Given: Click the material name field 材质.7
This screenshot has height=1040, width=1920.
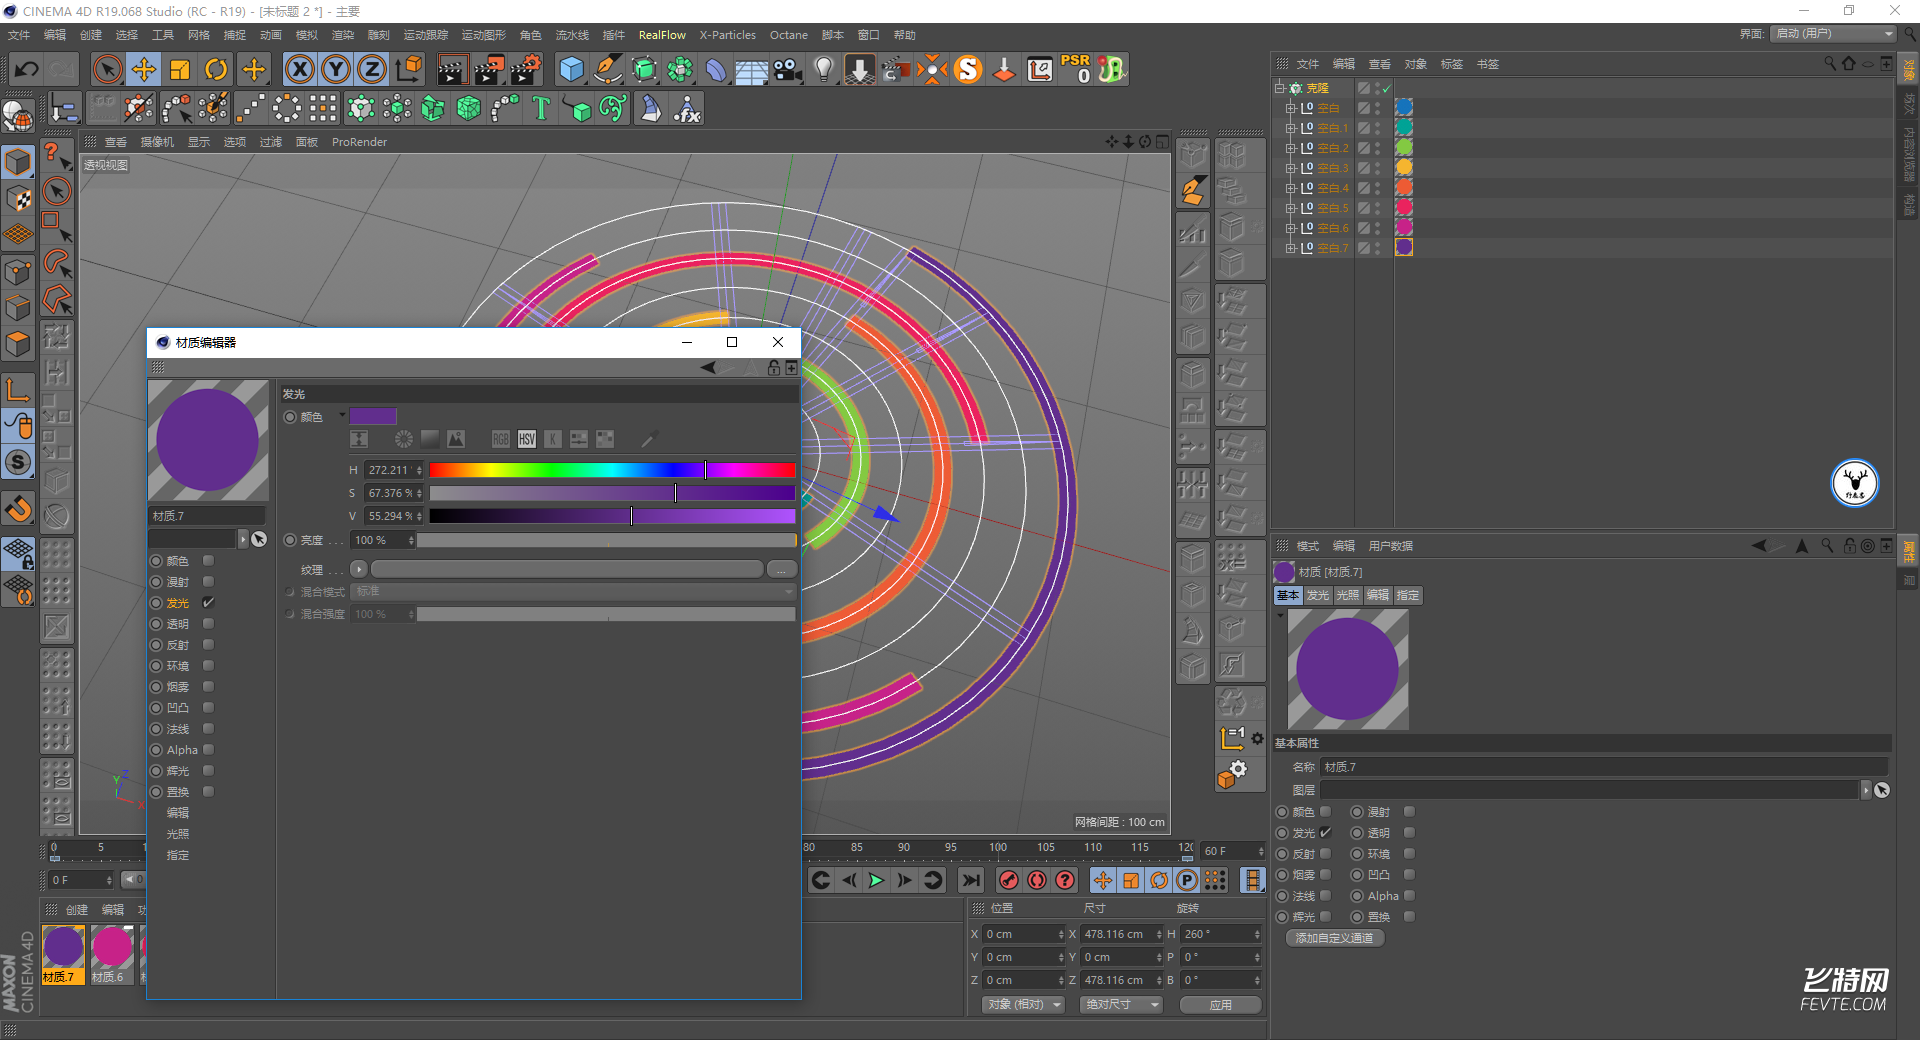Looking at the screenshot, I should (207, 516).
